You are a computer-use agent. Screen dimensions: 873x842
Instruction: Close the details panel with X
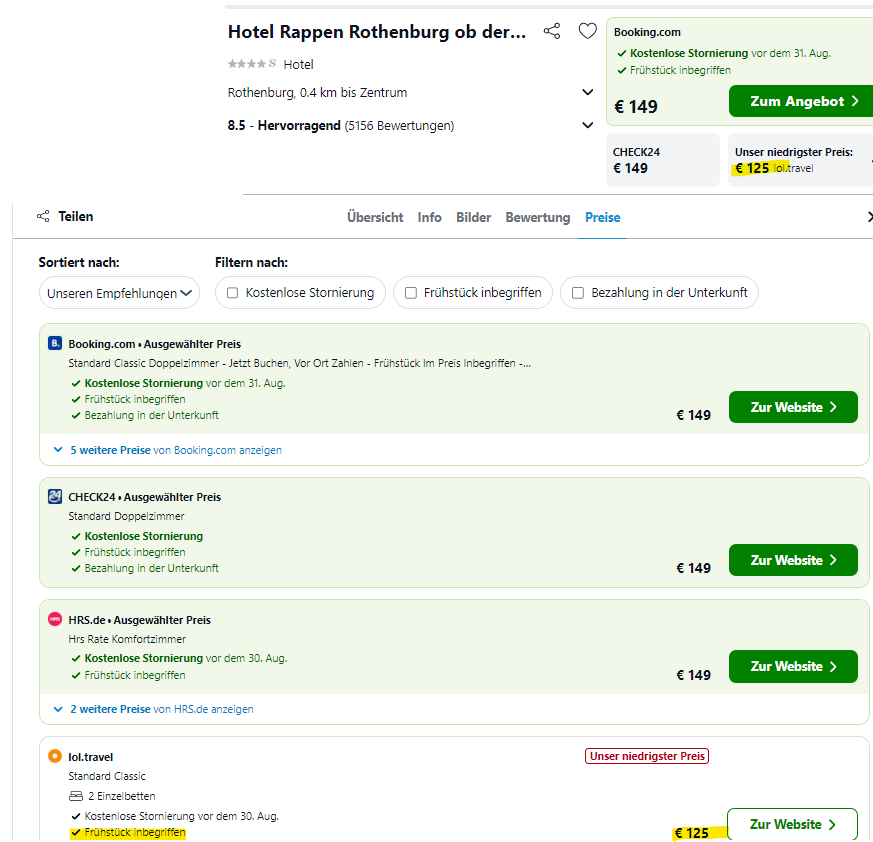[868, 217]
